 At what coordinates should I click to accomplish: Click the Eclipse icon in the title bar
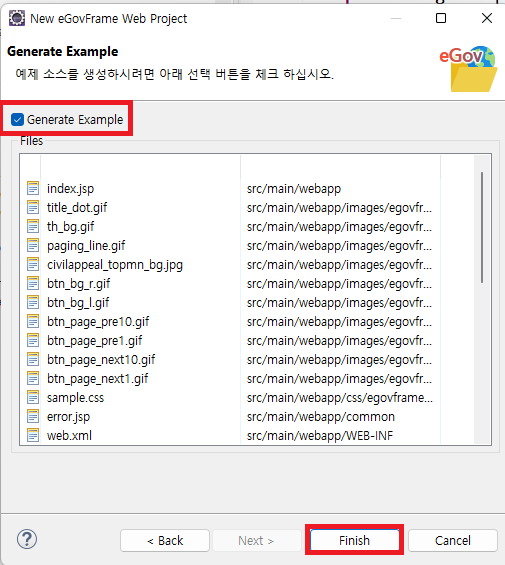point(17,18)
